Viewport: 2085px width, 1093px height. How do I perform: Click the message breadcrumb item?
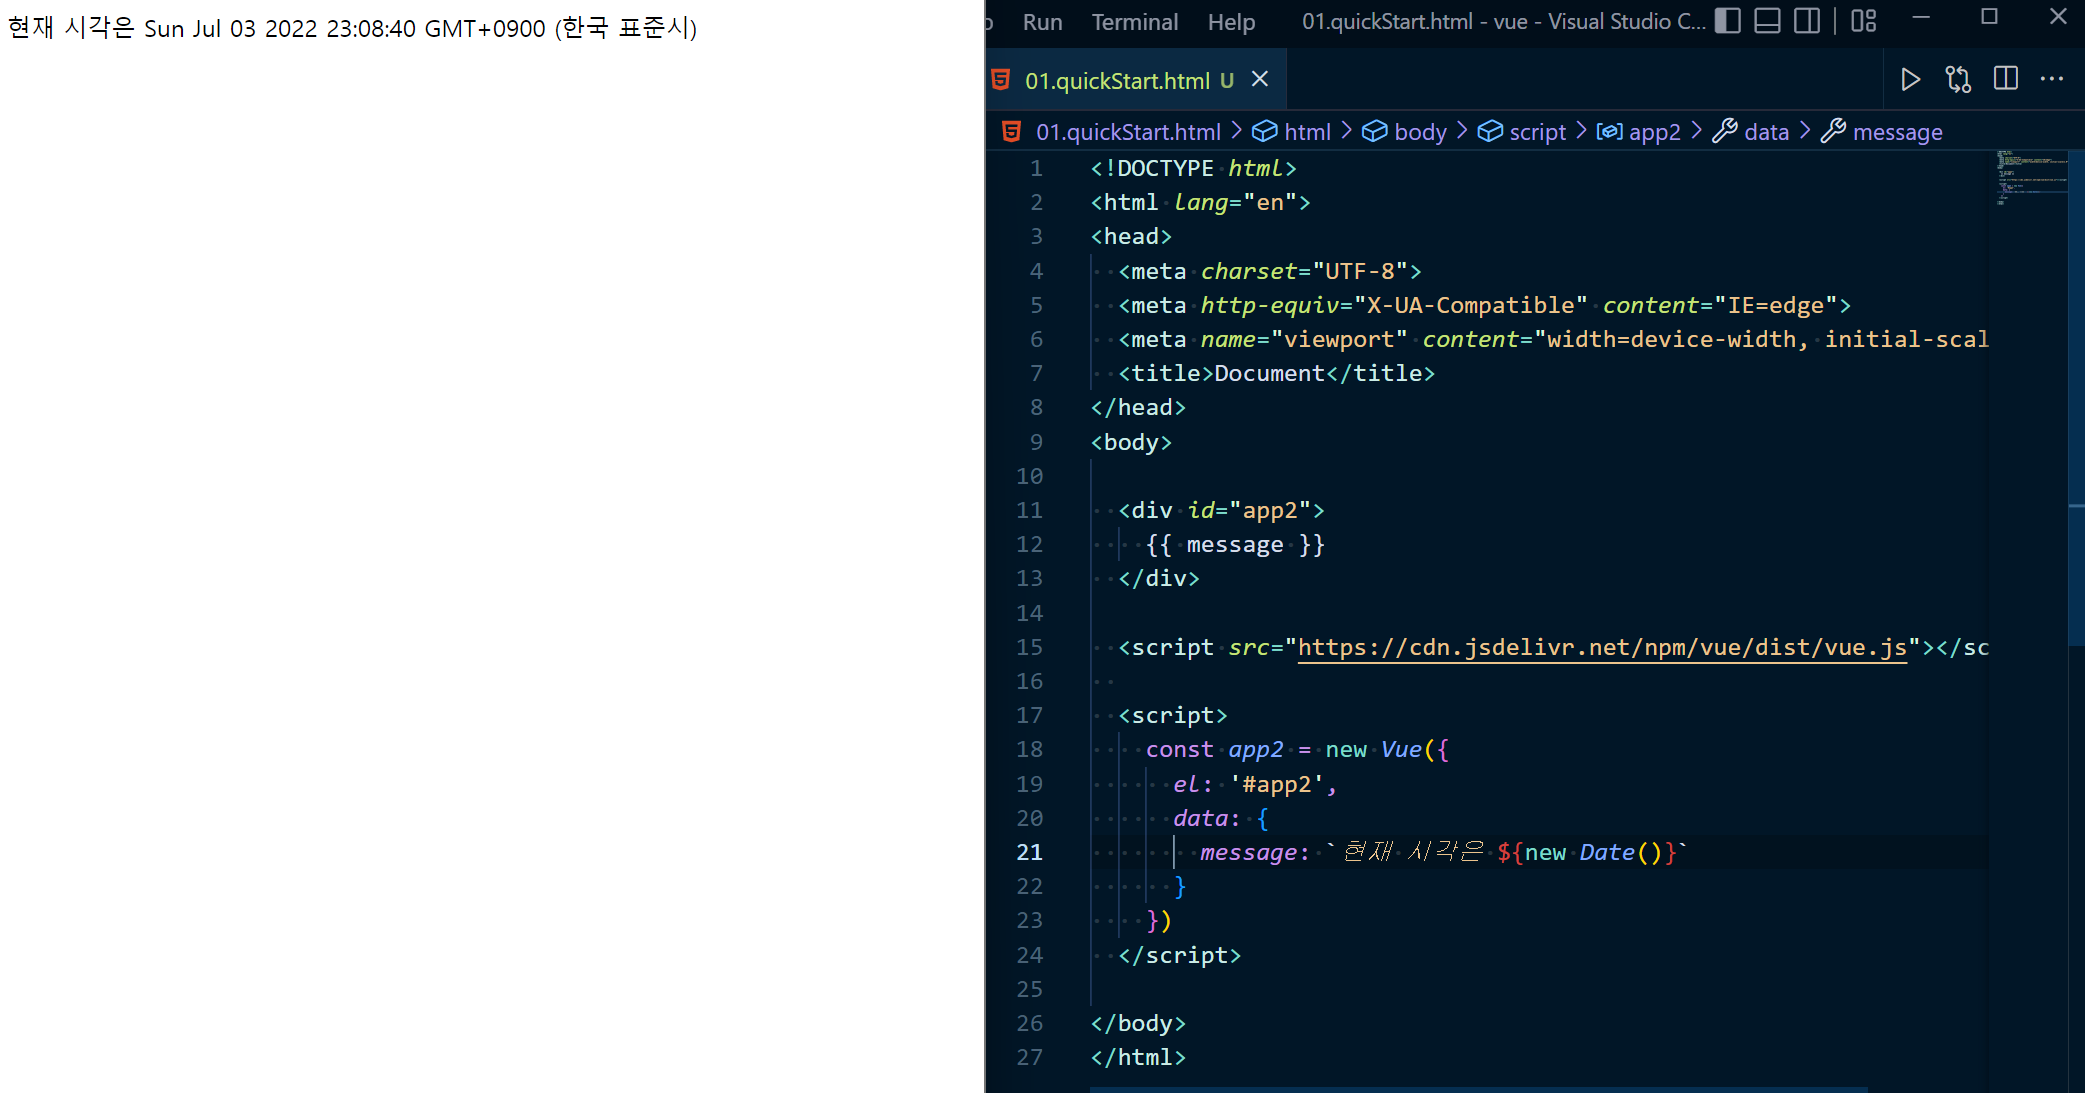[x=1896, y=132]
